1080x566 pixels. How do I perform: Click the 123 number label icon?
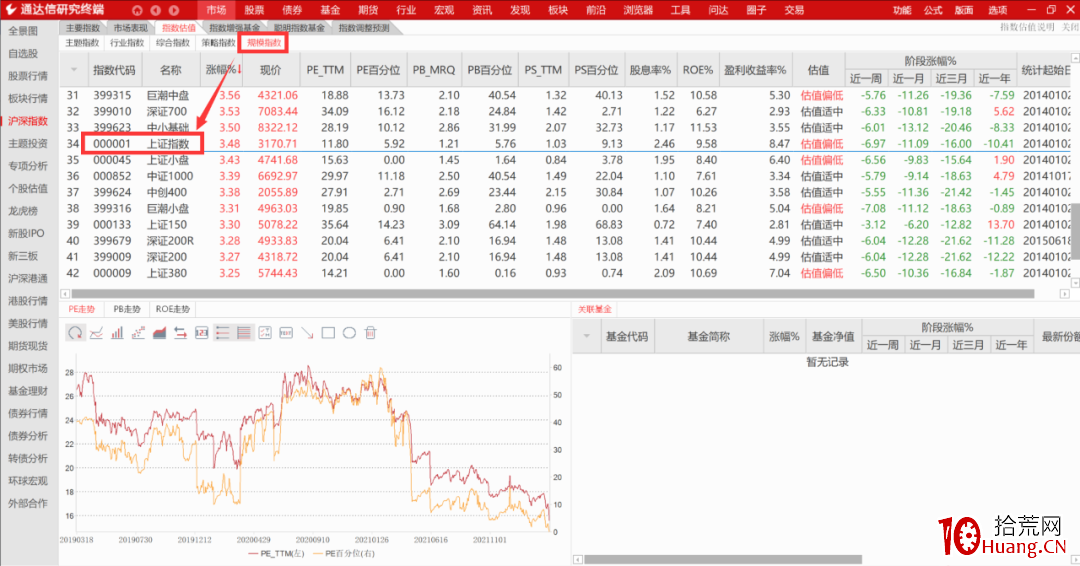[x=202, y=333]
